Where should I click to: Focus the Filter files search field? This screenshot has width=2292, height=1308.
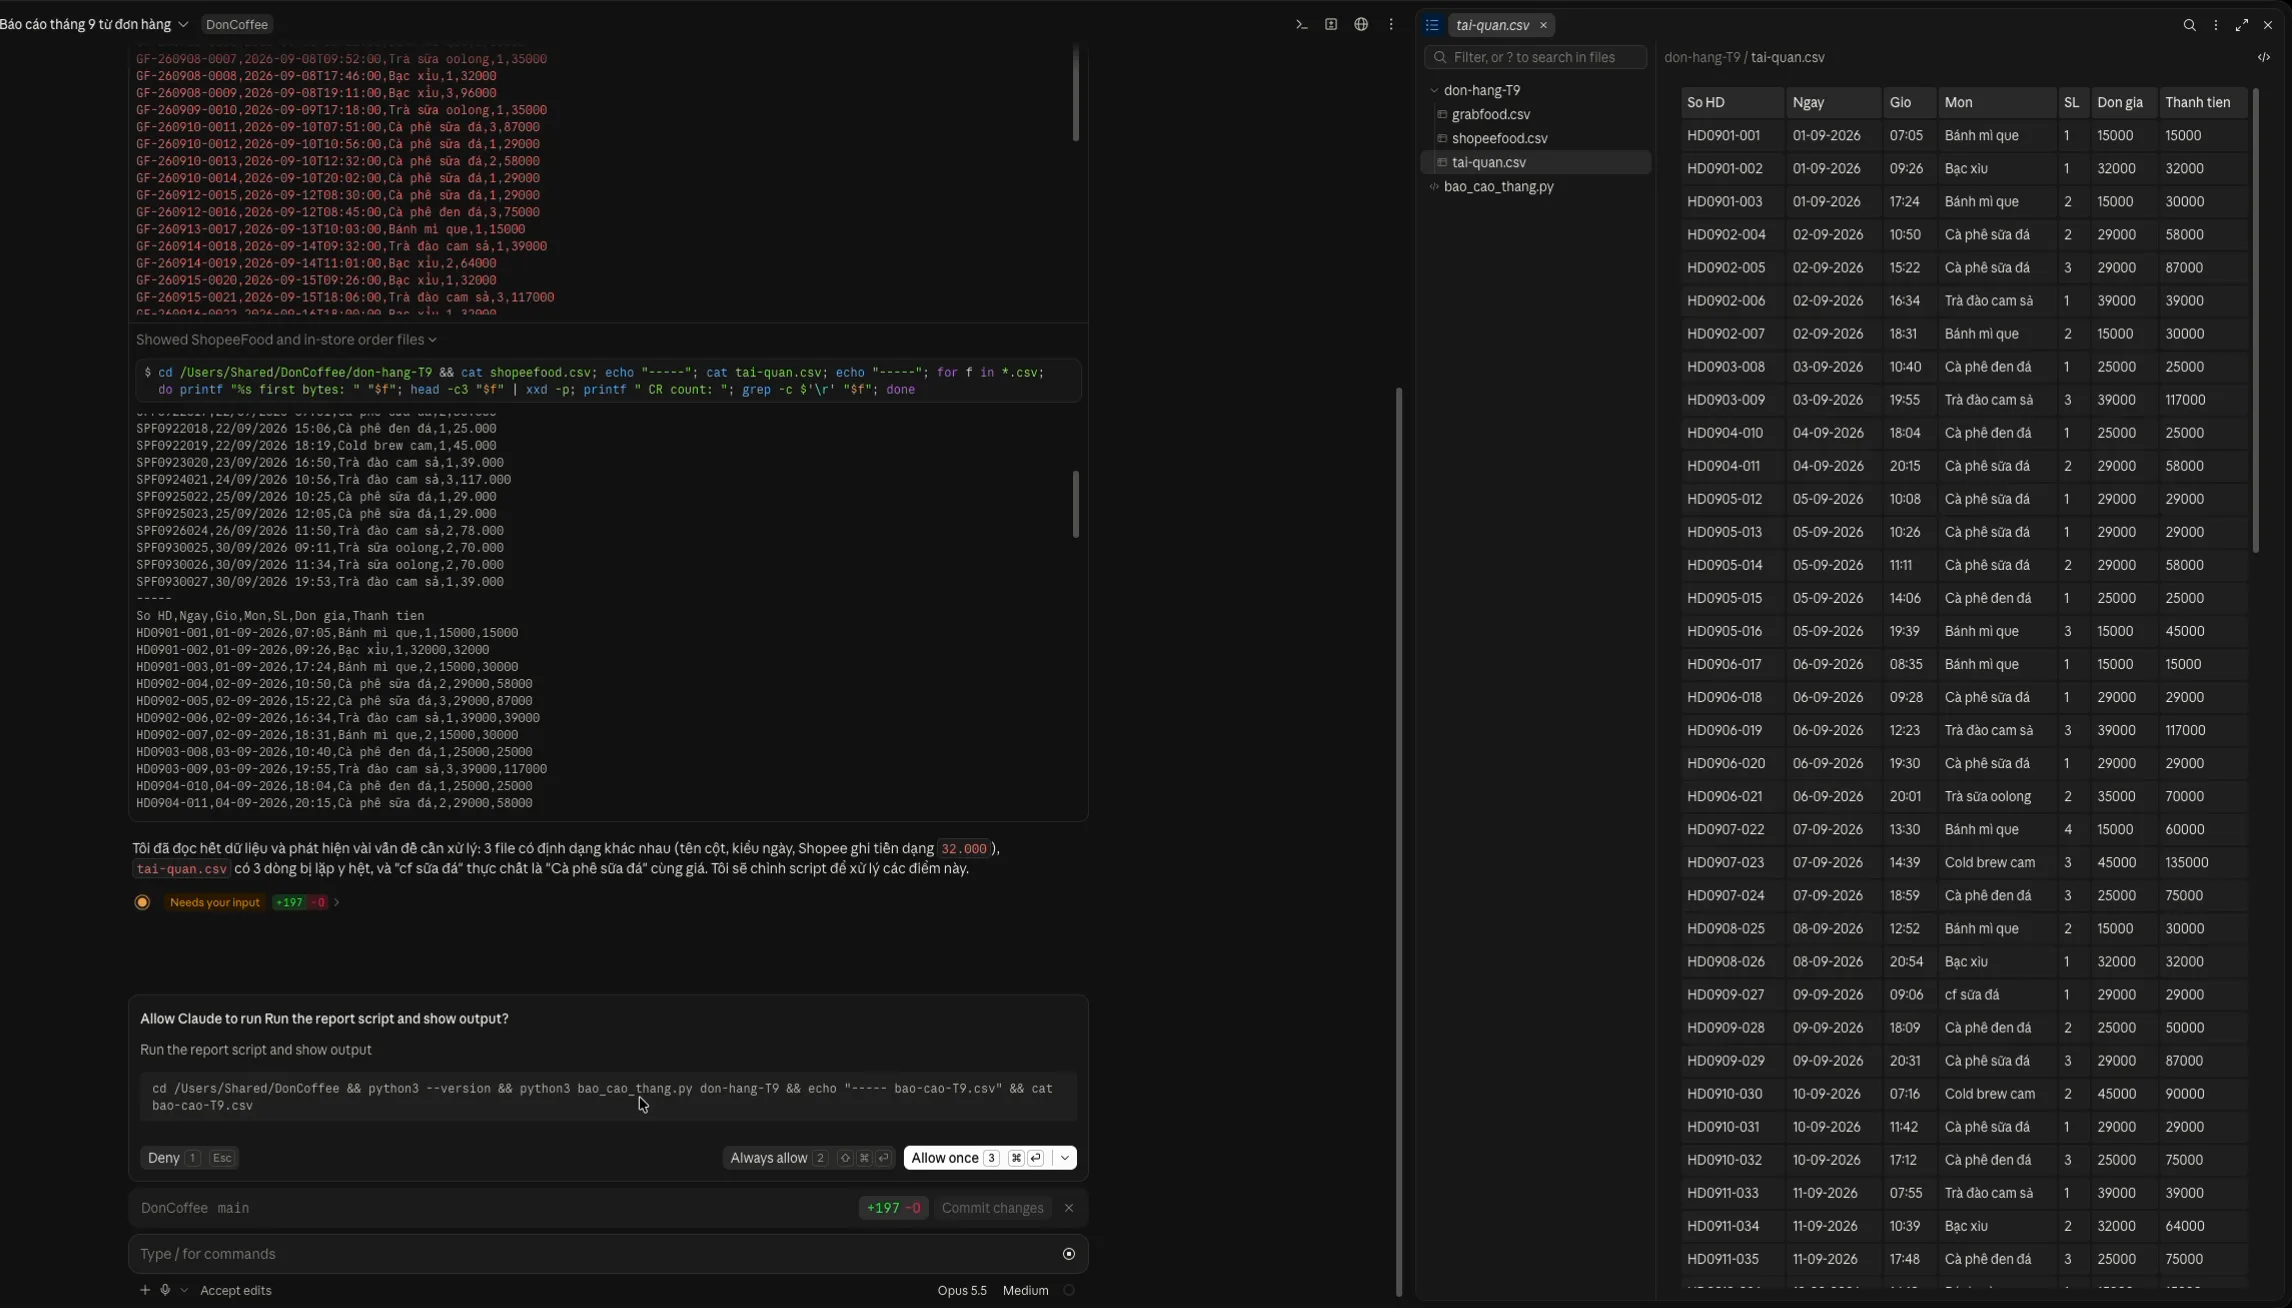[1535, 57]
